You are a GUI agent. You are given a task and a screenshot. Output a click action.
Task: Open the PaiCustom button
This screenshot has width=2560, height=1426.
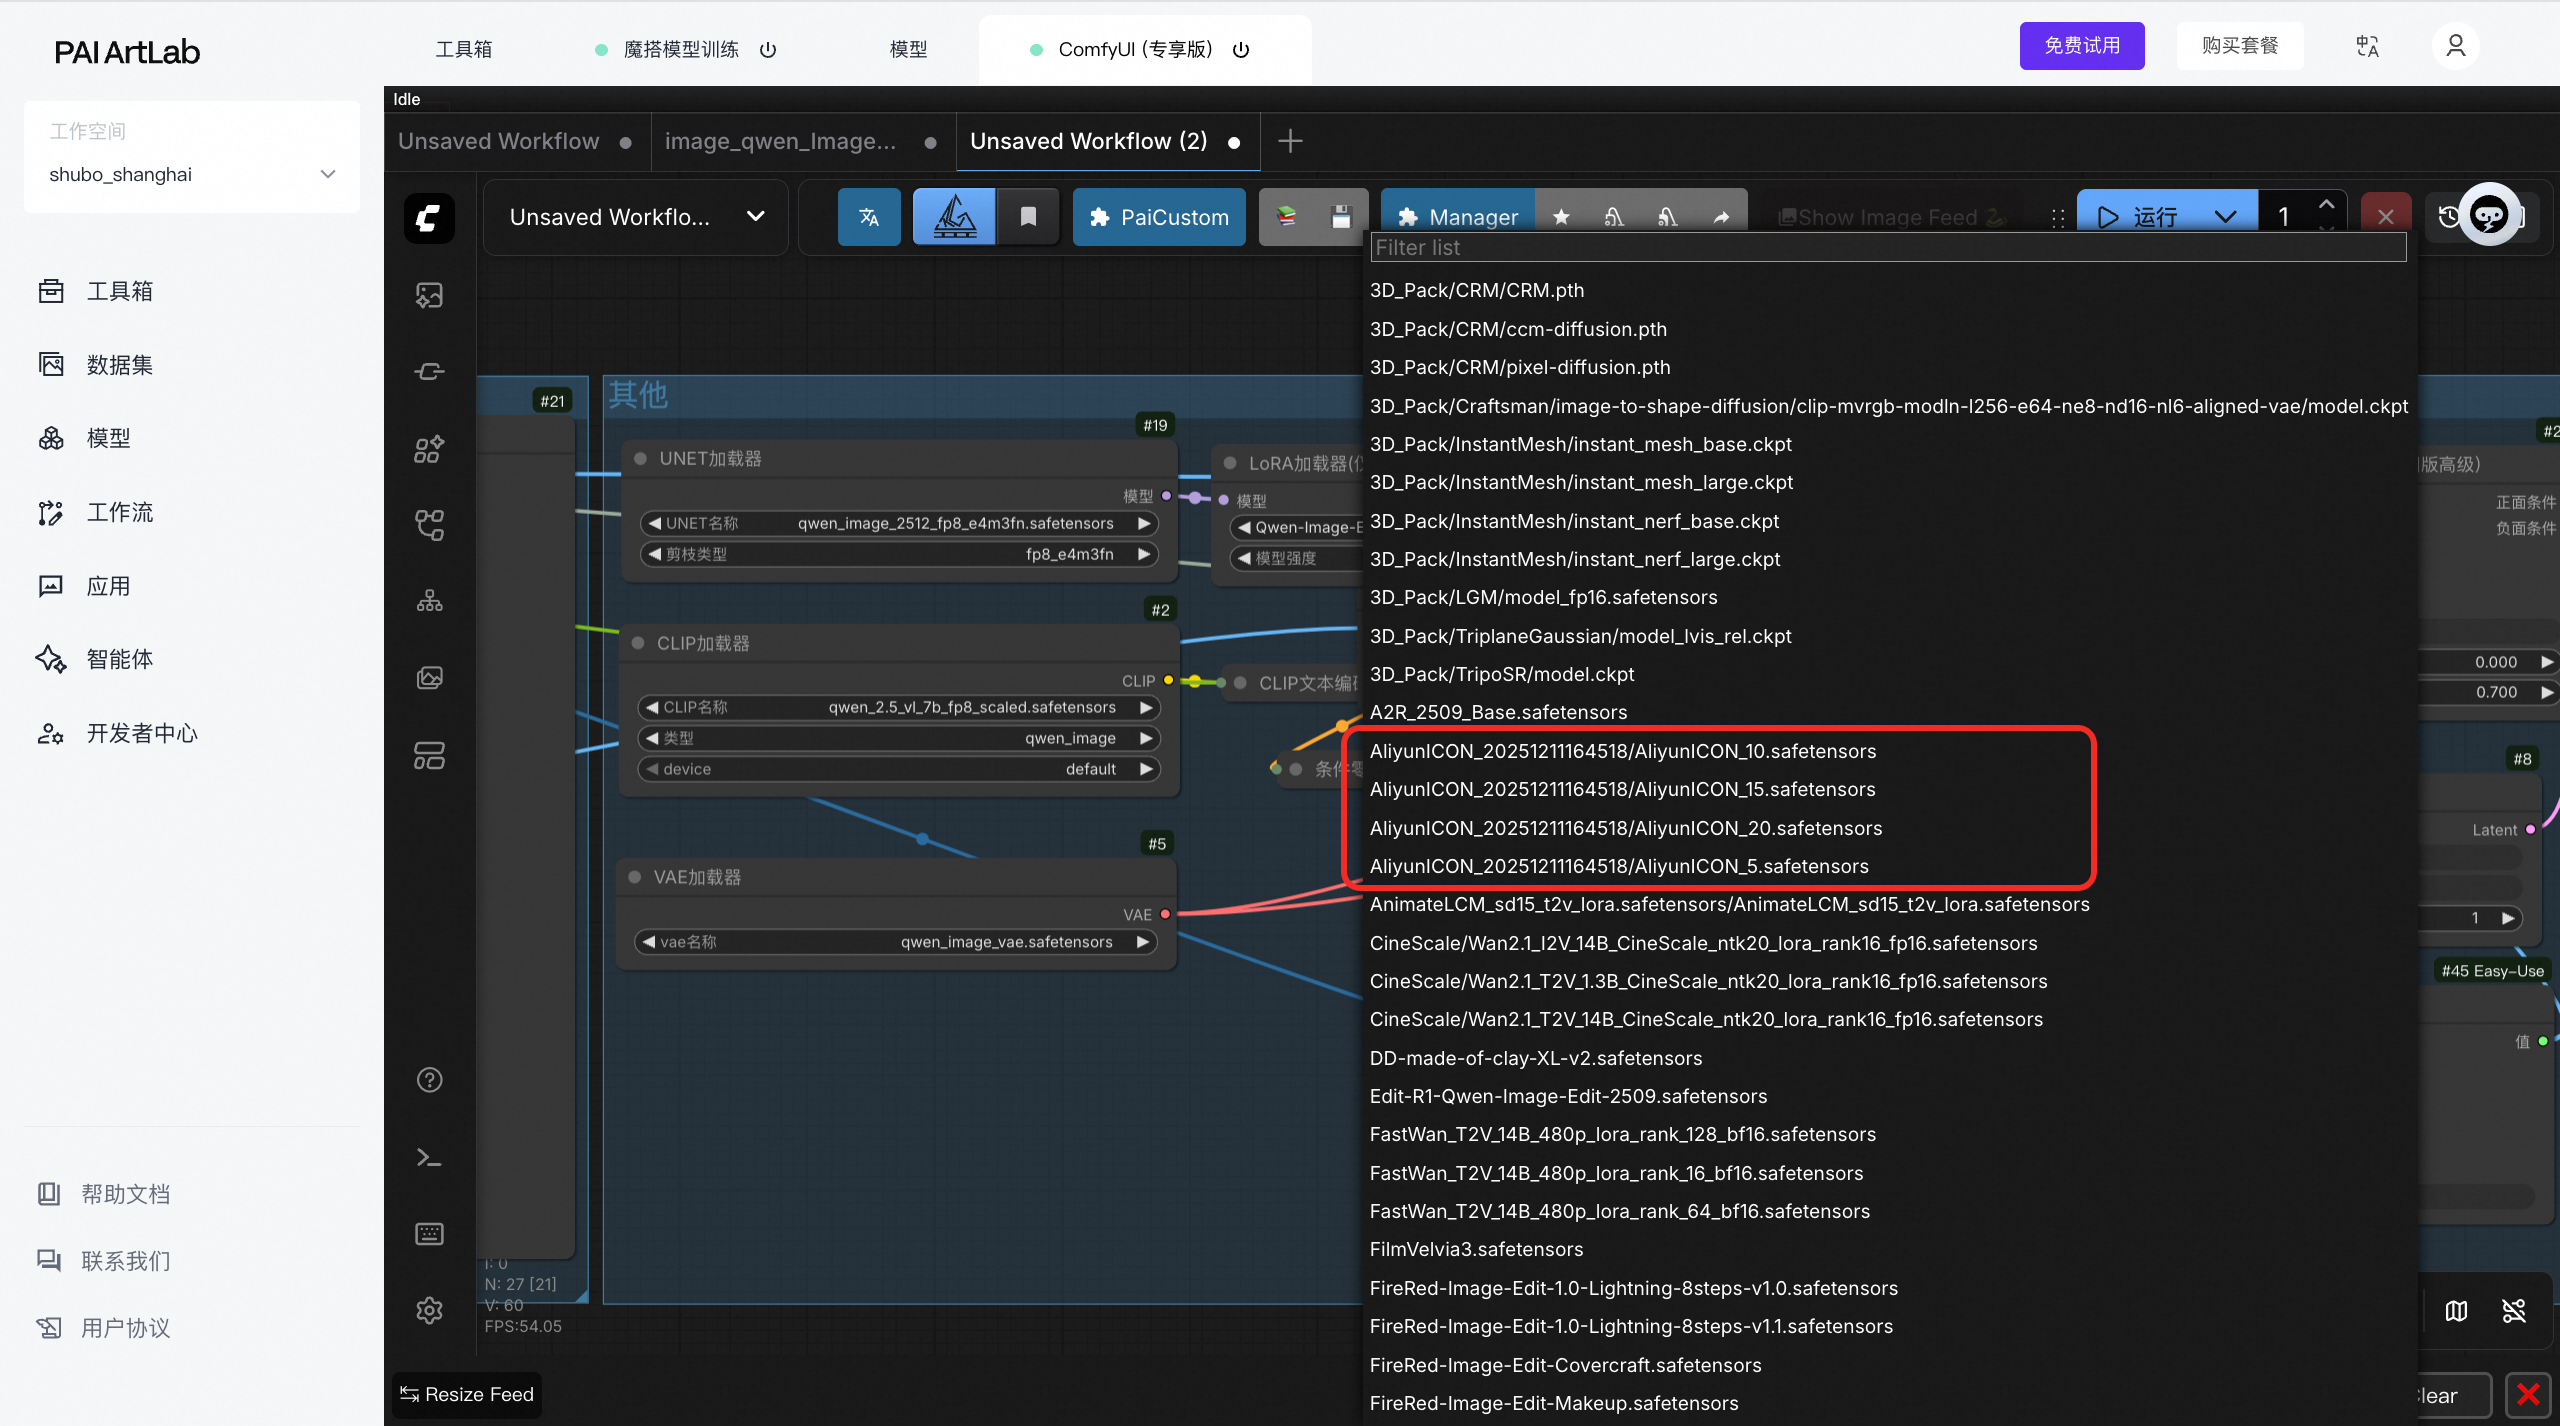(1159, 217)
